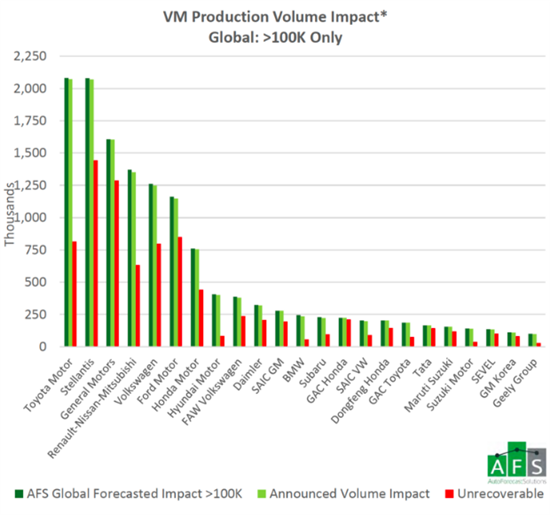Click the 250 y-axis label
The image size is (550, 515).
(35, 314)
